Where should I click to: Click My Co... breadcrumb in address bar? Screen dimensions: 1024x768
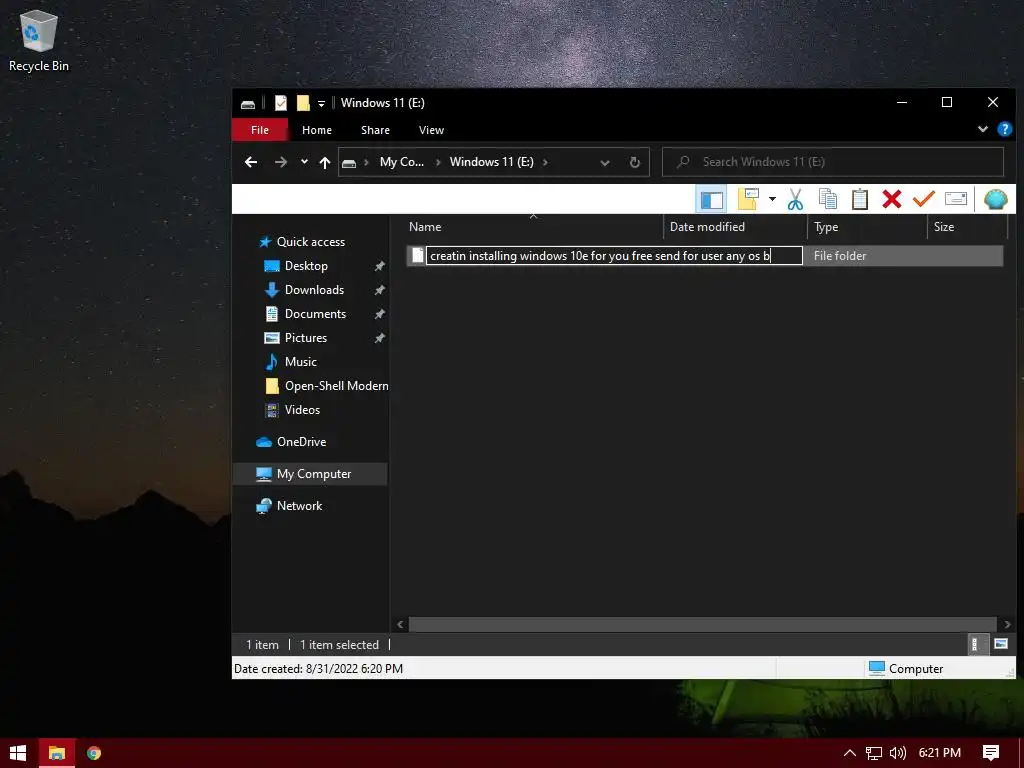click(x=402, y=162)
